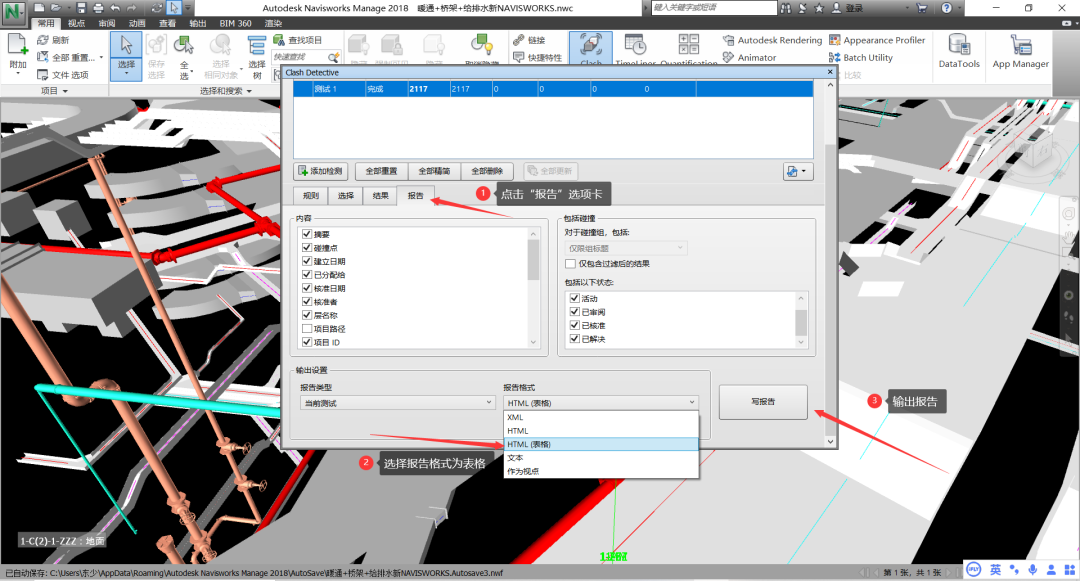Open the 选择树 selection tree panel
The image size is (1080, 581).
pos(257,56)
